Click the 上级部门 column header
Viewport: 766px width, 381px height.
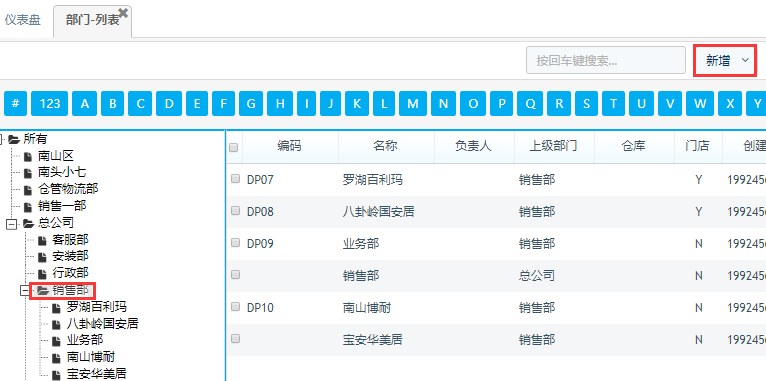(554, 146)
